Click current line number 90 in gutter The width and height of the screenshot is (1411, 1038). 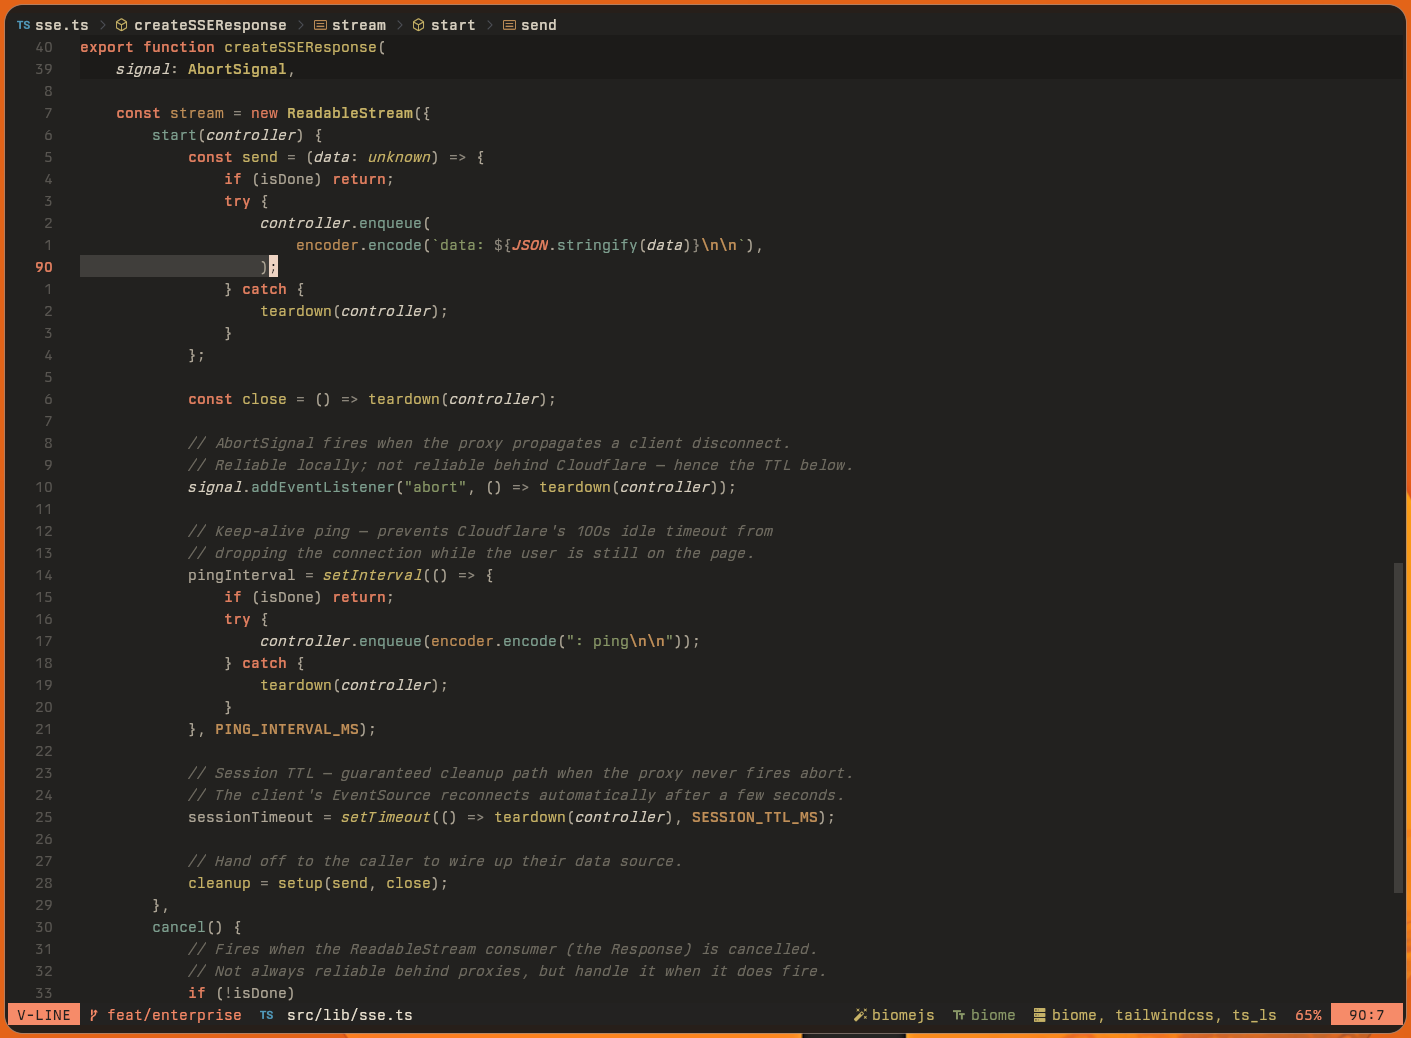point(44,267)
